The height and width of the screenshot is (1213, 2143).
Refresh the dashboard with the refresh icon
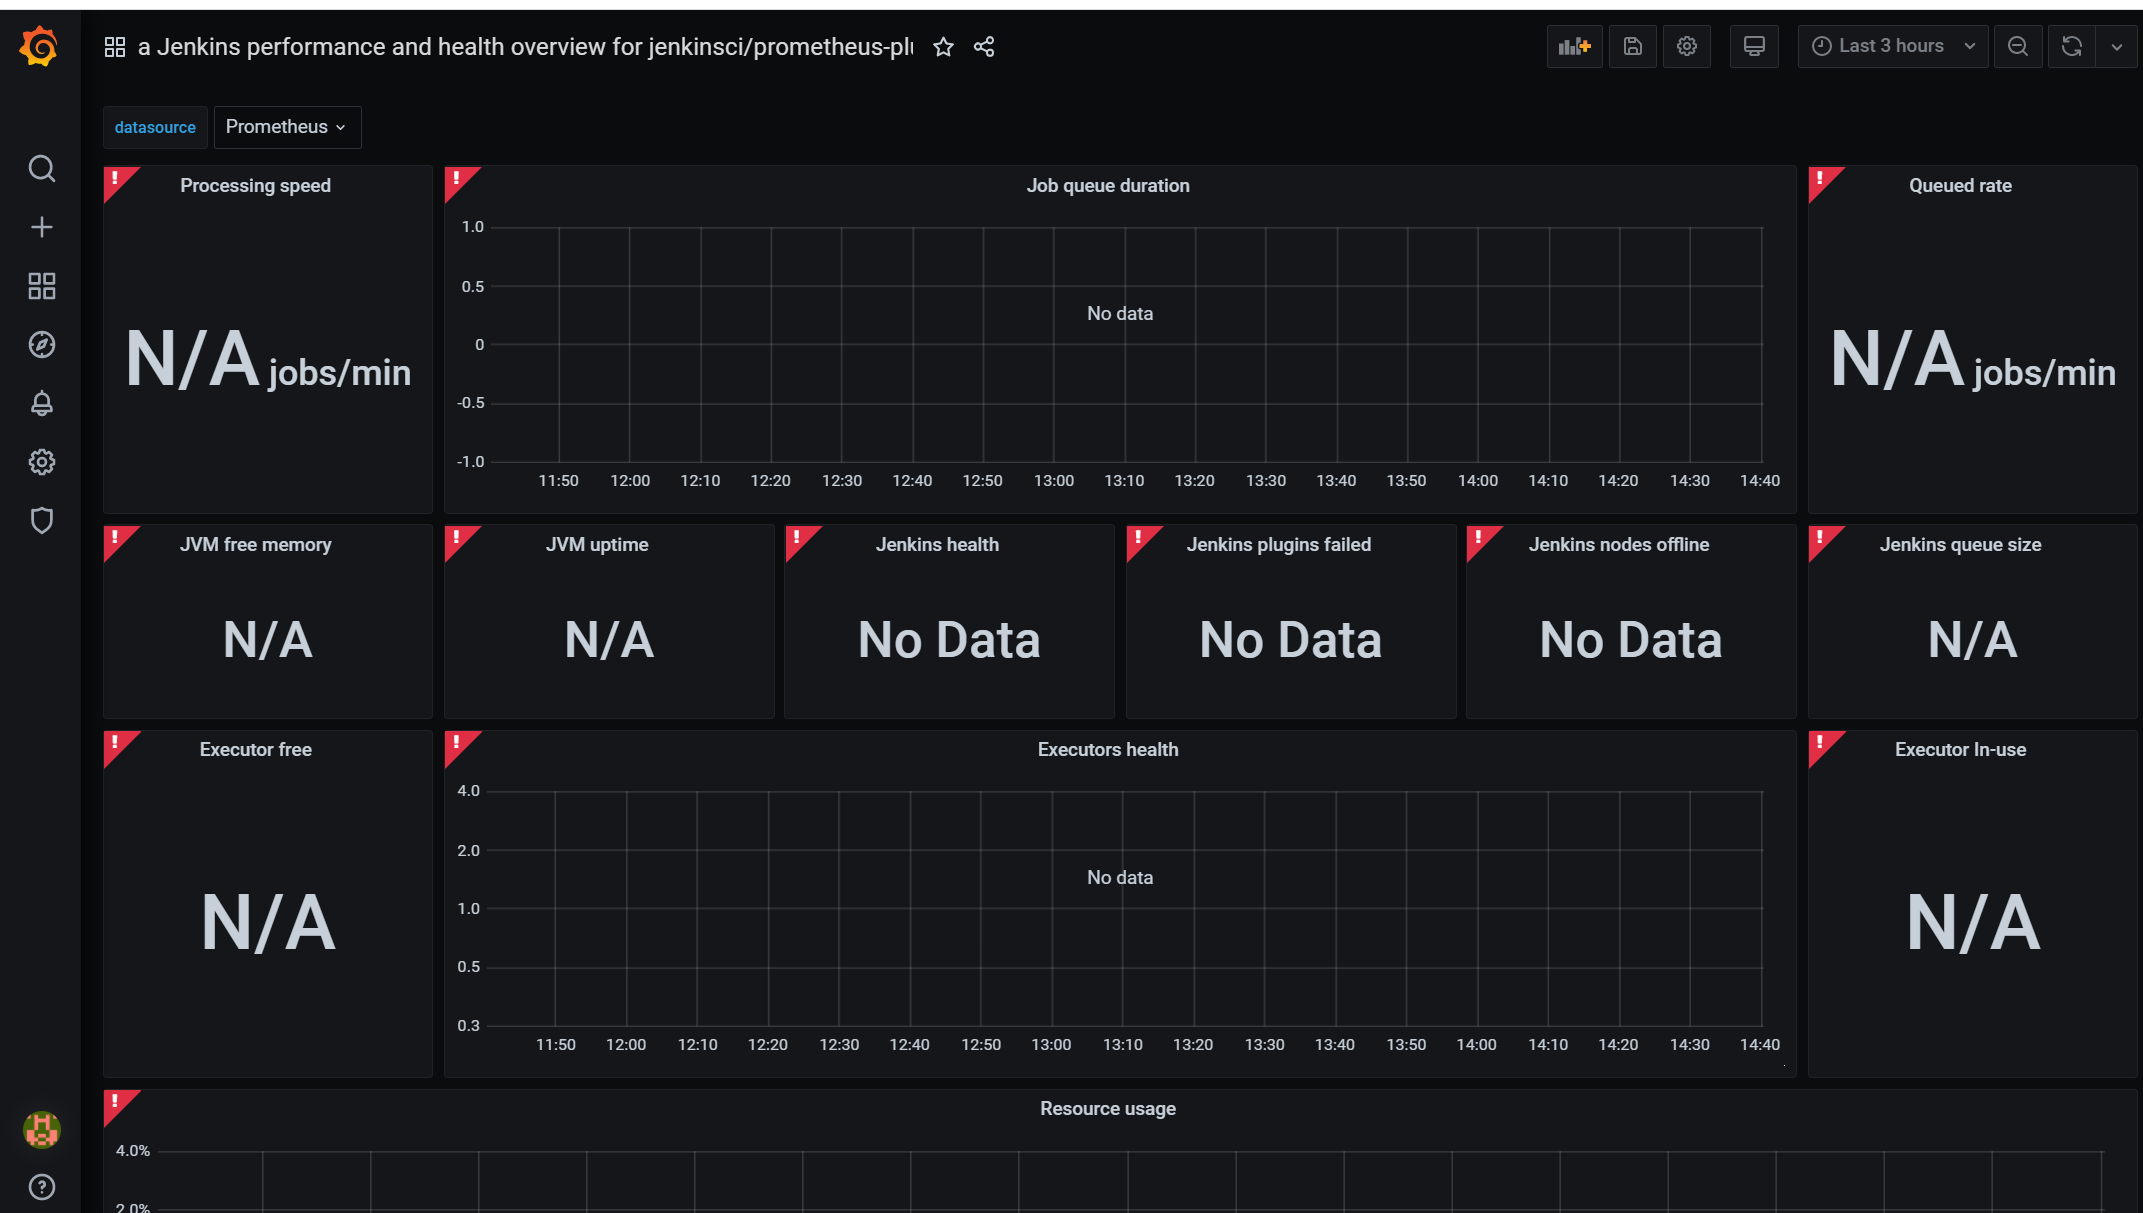[x=2071, y=46]
